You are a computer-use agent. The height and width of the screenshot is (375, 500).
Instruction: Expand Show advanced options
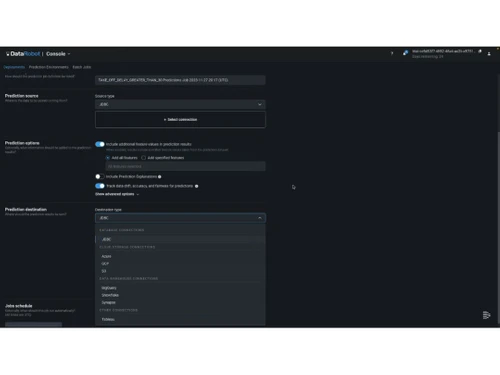[x=117, y=194]
